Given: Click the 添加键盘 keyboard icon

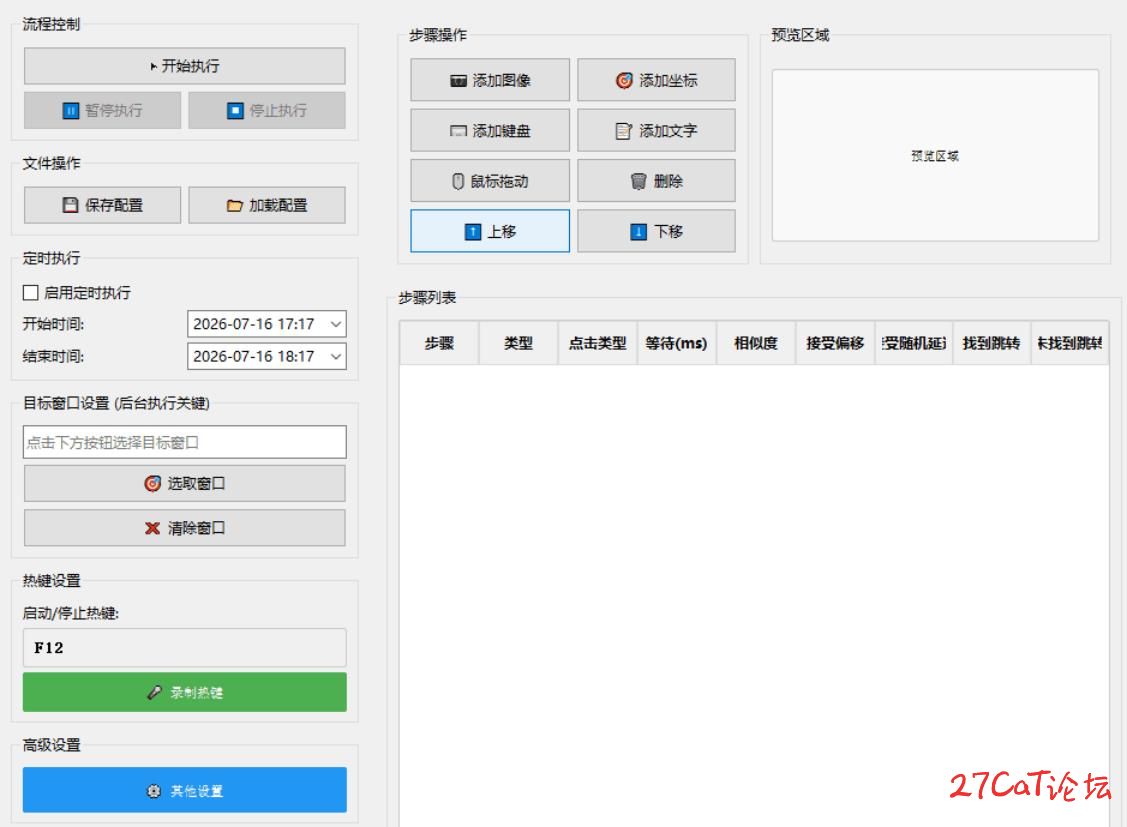Looking at the screenshot, I should (458, 131).
